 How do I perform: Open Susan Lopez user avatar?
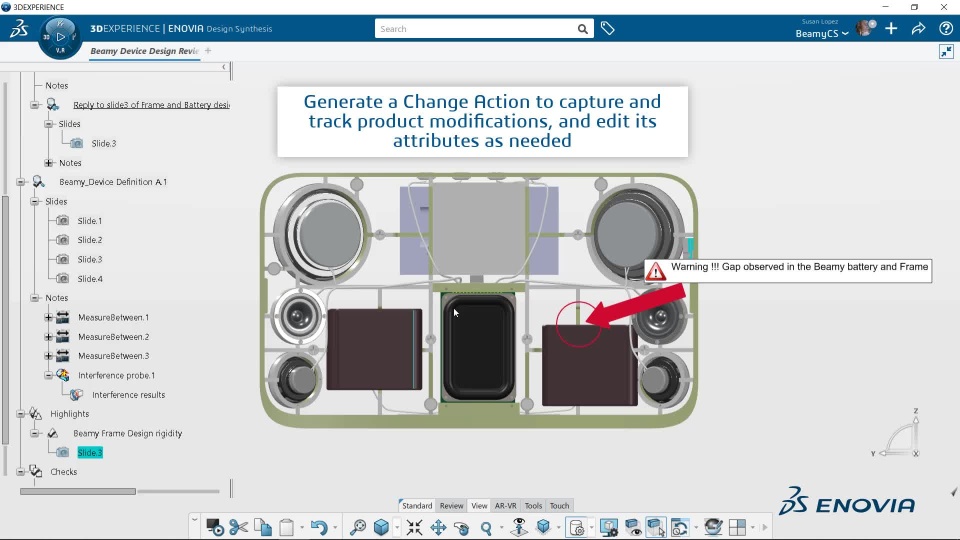click(x=866, y=28)
